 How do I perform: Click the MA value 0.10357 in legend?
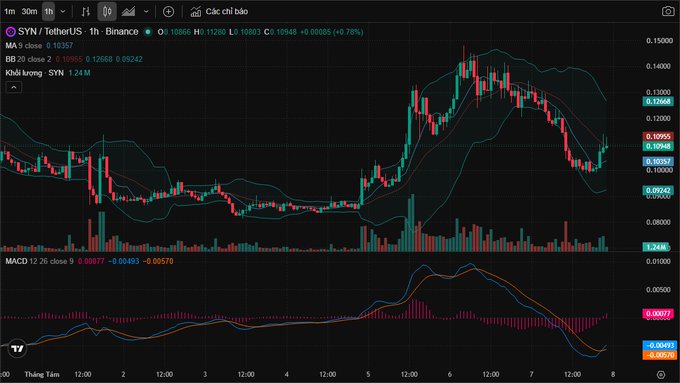[60, 46]
